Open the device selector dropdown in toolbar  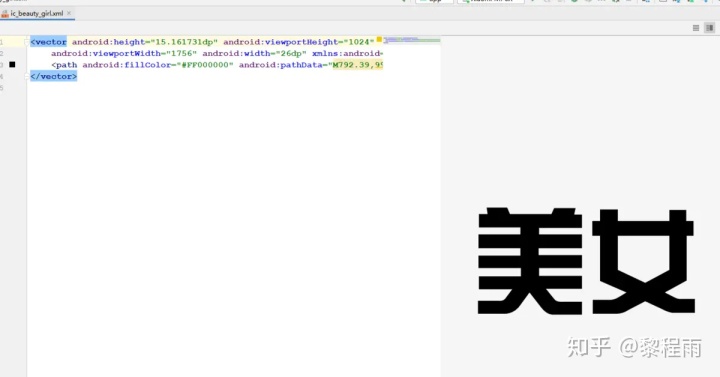coord(490,1)
